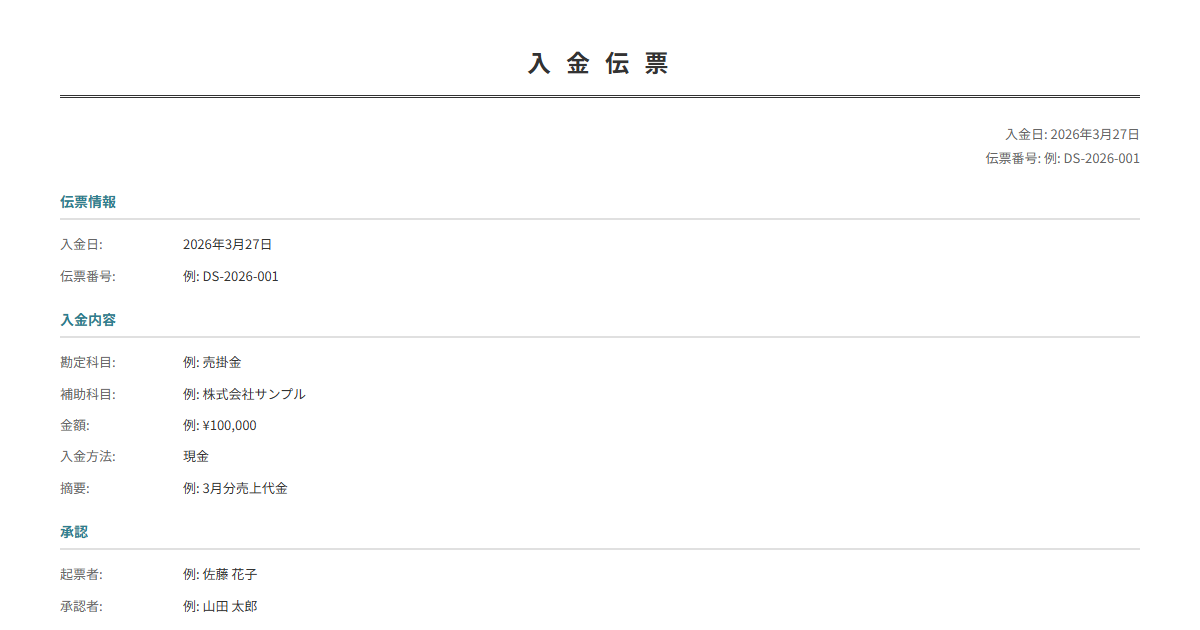Click the header date line at top right
Viewport: 1200px width, 630px height.
click(1072, 134)
